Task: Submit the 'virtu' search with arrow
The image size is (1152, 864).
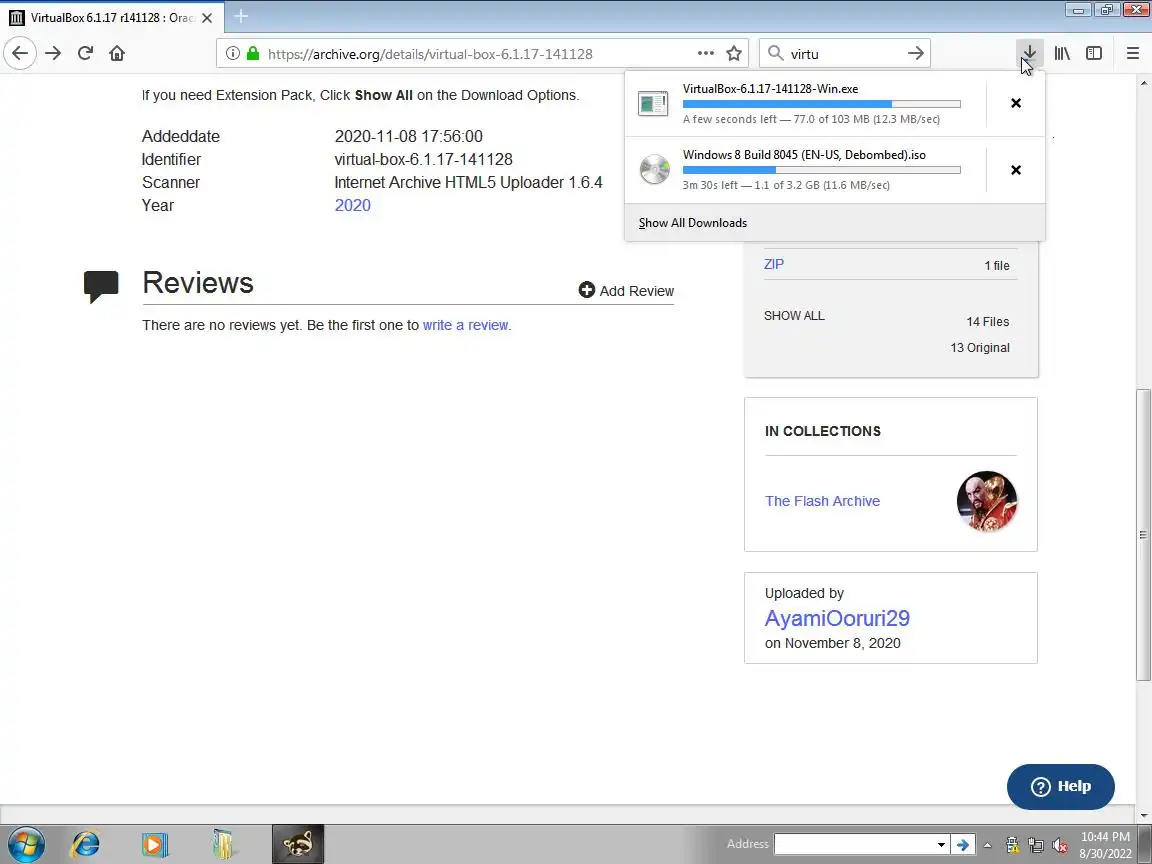Action: 915,53
